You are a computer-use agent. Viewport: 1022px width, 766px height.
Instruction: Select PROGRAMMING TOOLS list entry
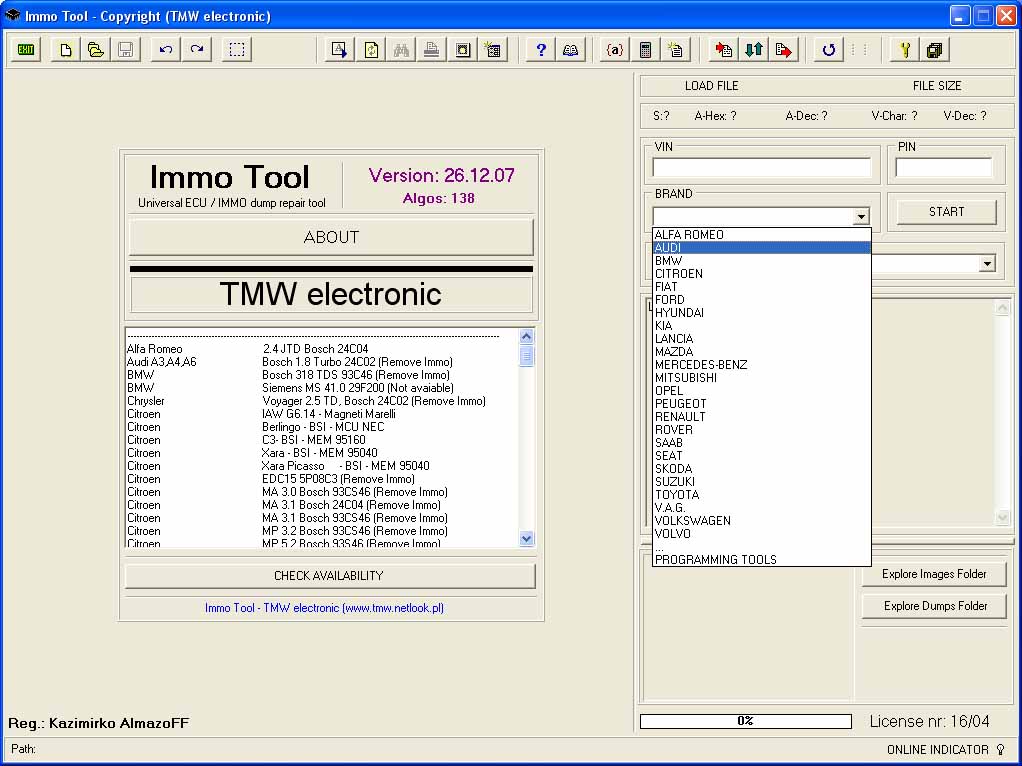coord(761,559)
